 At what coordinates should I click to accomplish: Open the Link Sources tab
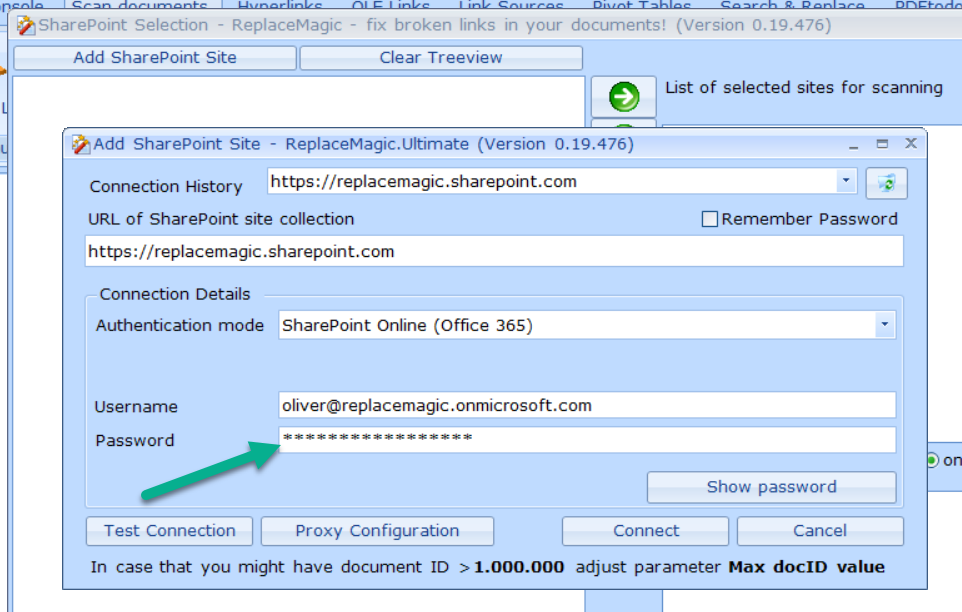511,5
